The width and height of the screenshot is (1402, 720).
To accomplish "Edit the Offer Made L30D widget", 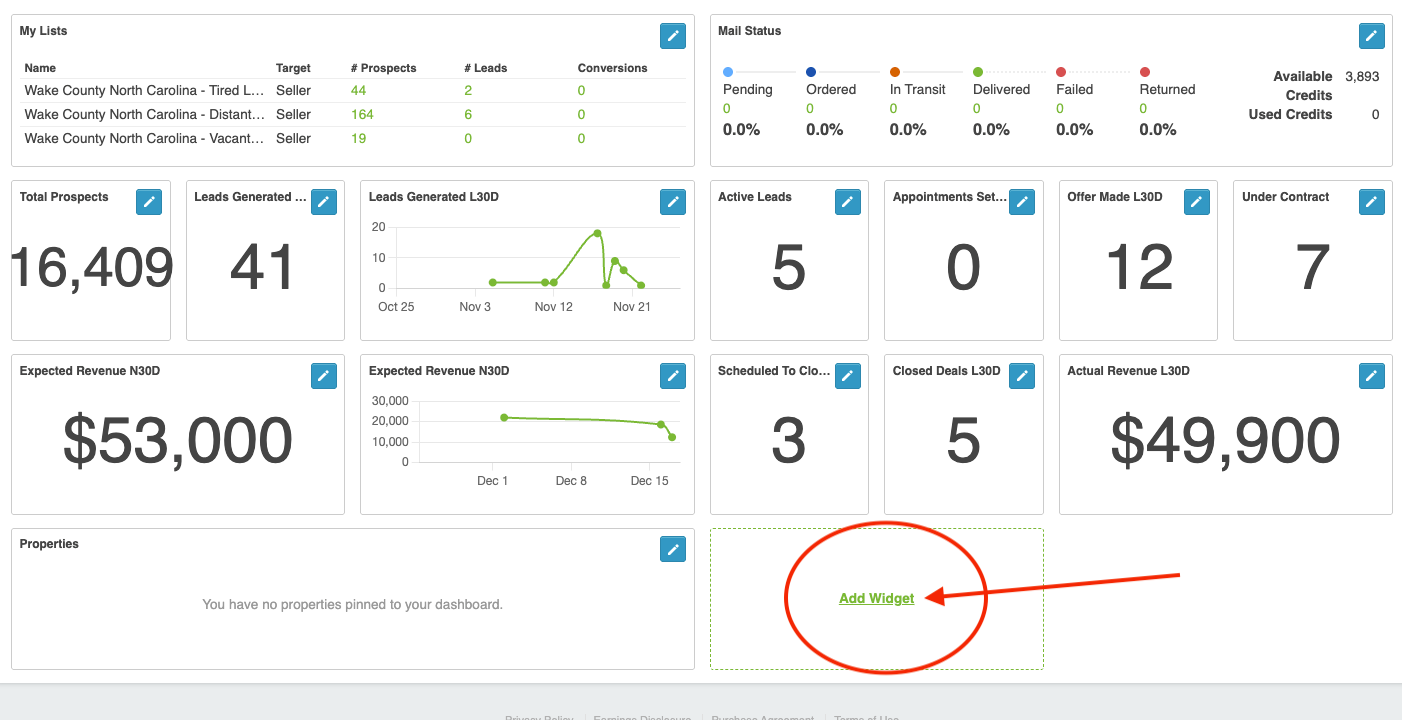I will [1196, 202].
